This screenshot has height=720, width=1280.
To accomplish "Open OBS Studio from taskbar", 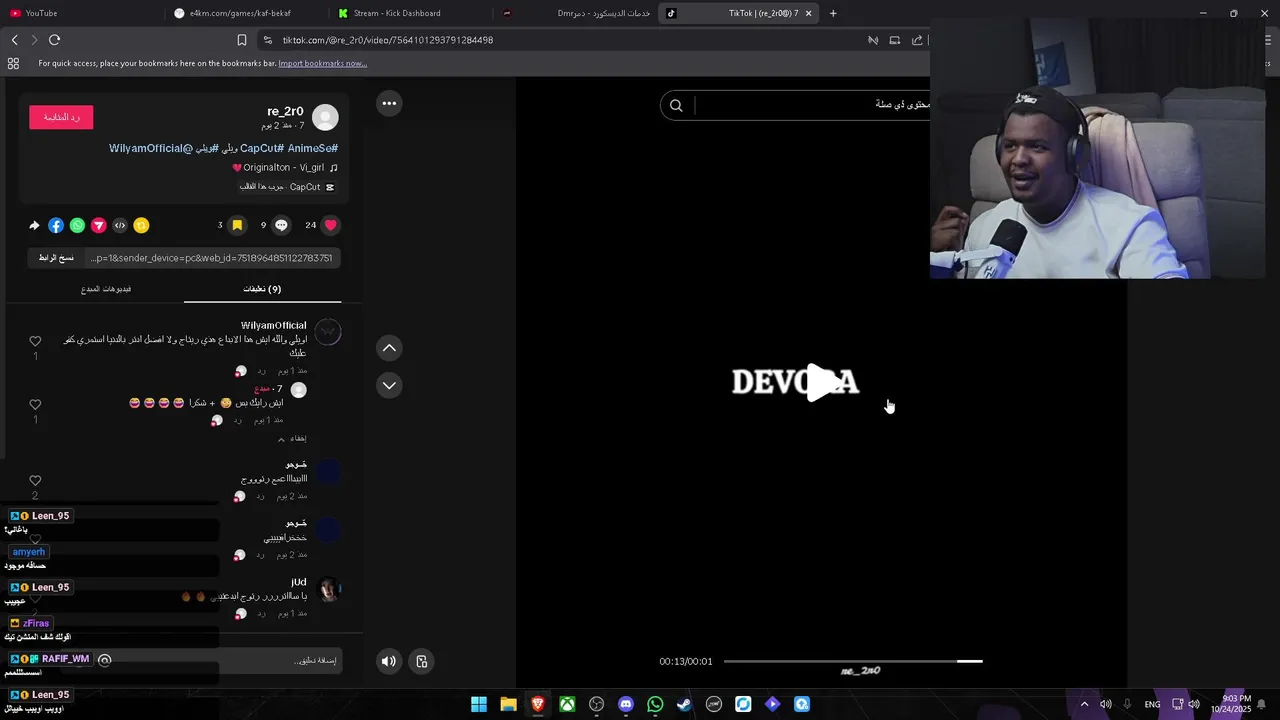I will pos(597,704).
